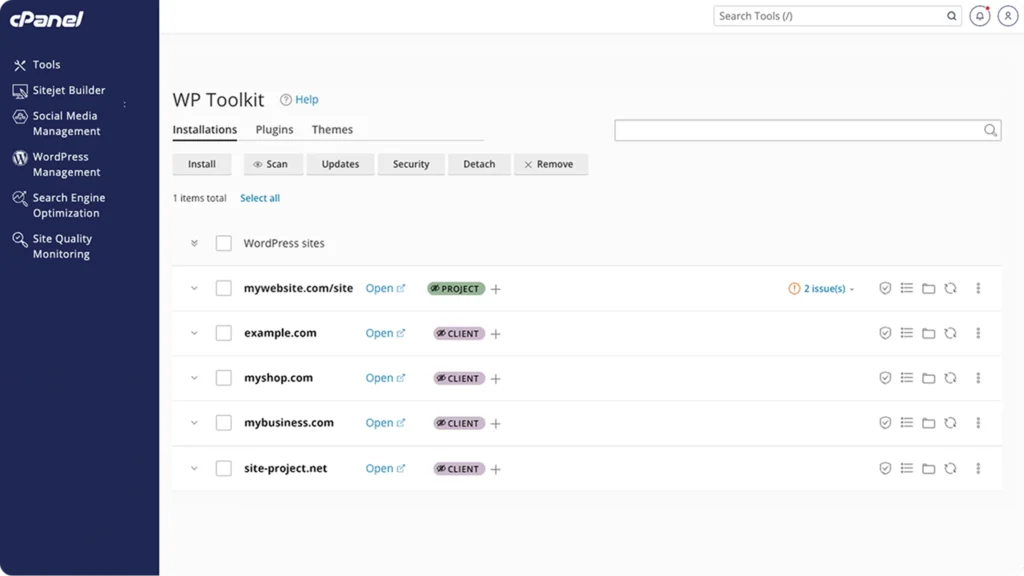Click the cPanel logo
The image size is (1024, 576).
point(46,19)
